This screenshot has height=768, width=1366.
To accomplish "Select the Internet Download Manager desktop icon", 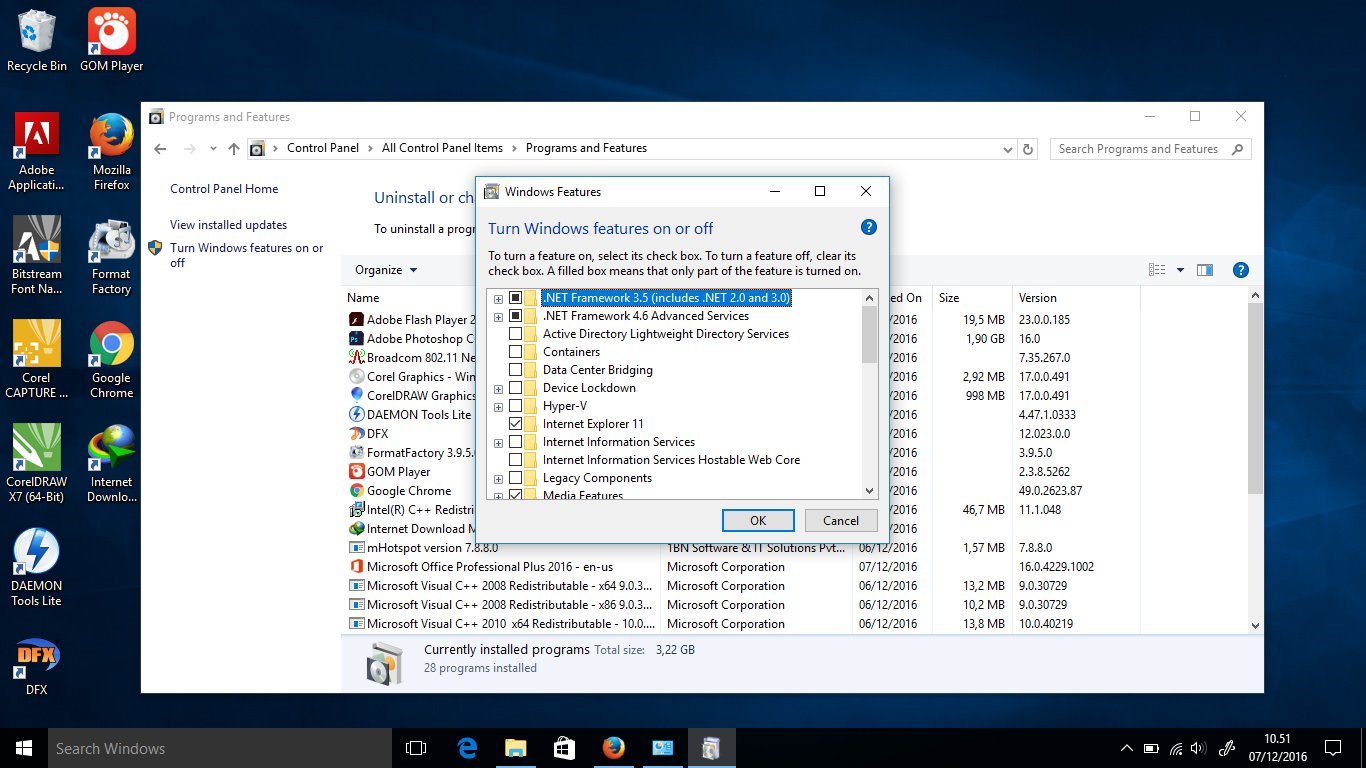I will coord(112,464).
